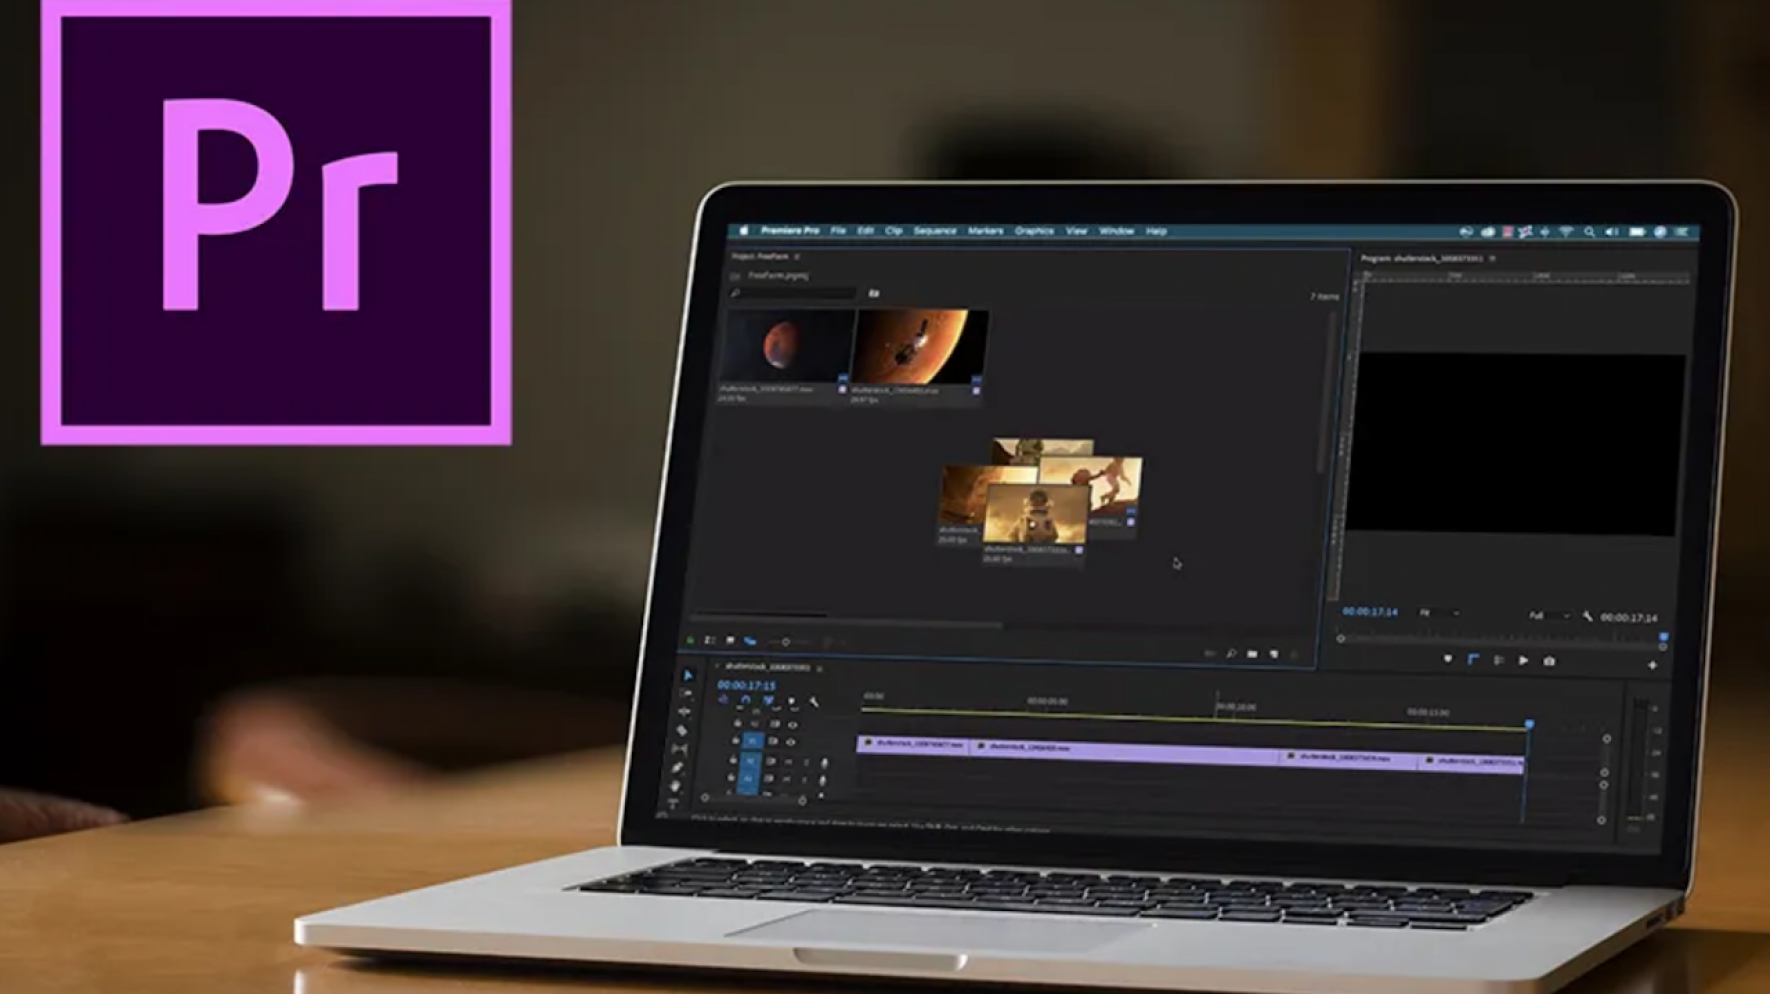Screen dimensions: 1770x994
Task: Open the Graphics menu
Action: point(1033,231)
